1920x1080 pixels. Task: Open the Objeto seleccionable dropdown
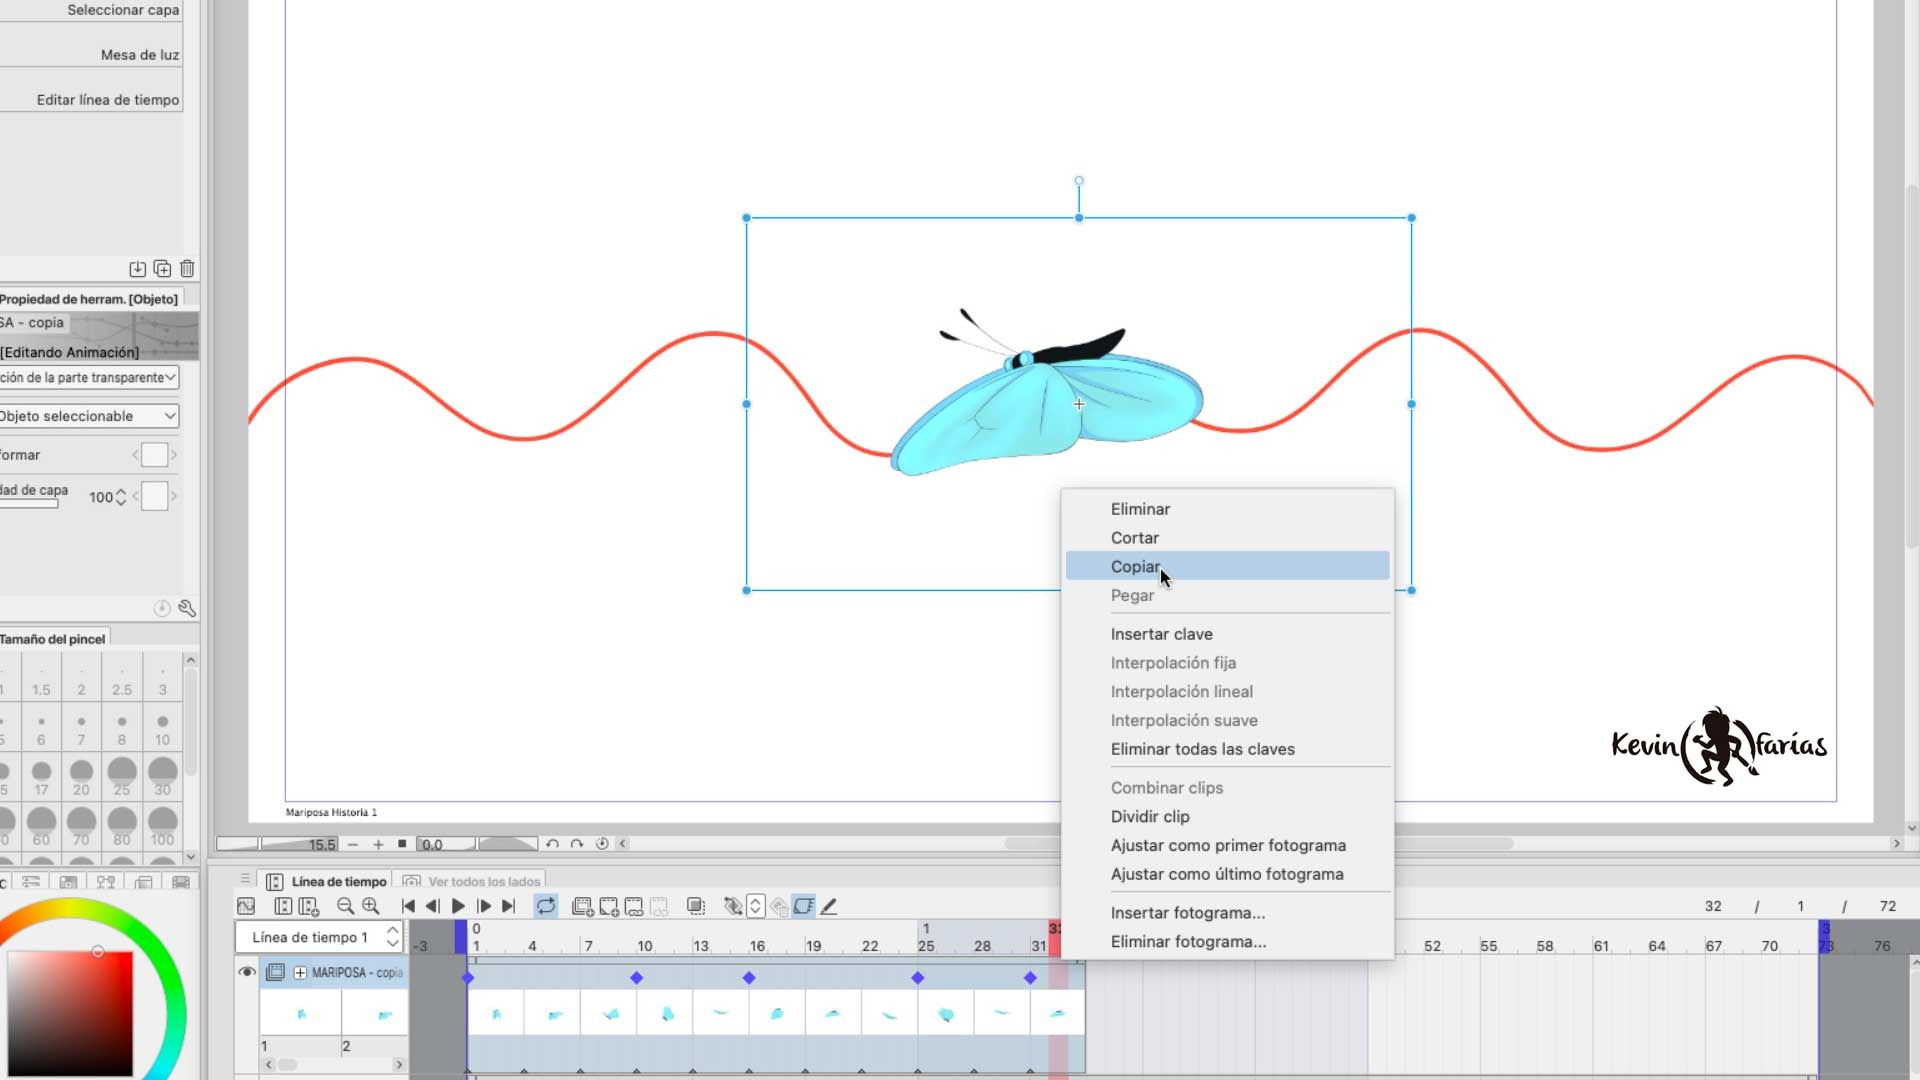tap(88, 416)
